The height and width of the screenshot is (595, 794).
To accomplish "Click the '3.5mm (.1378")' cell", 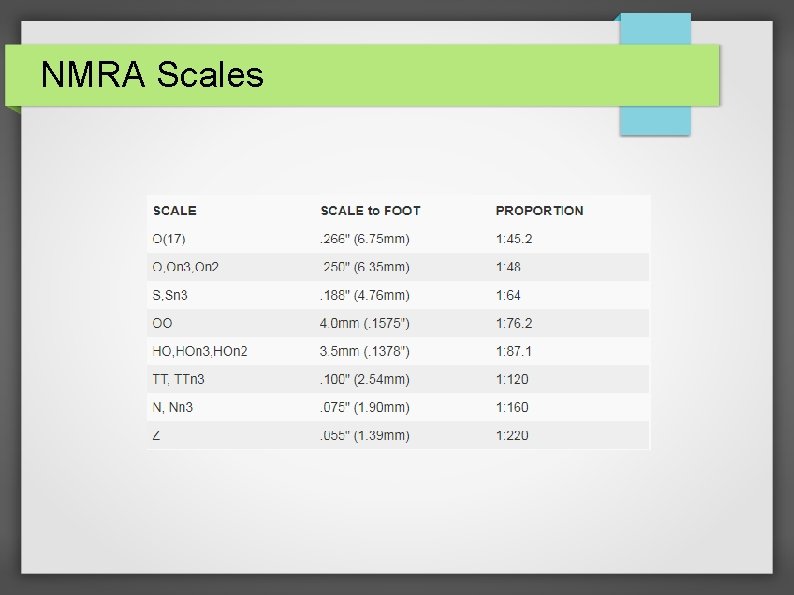I will [x=365, y=351].
